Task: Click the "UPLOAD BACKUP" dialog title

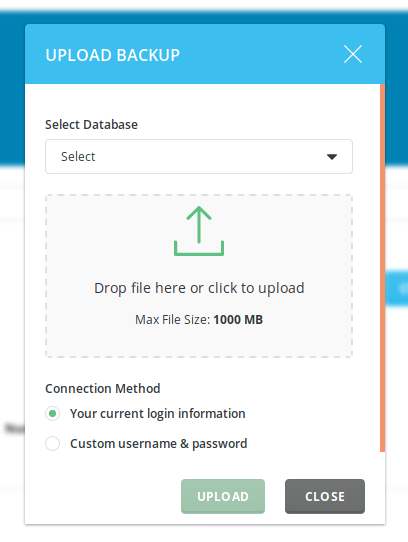Action: [x=113, y=55]
